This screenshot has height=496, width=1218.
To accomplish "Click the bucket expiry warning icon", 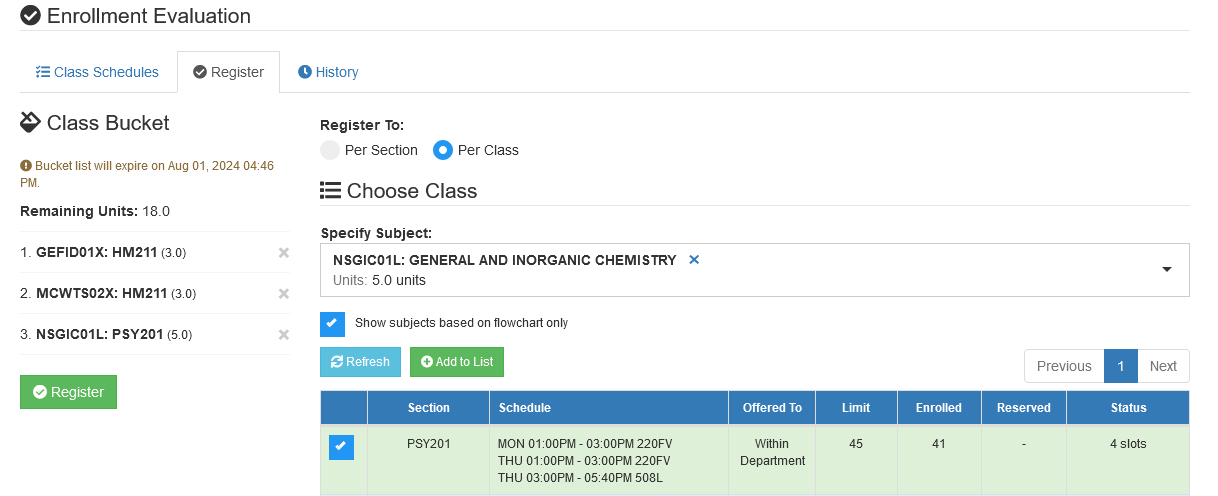I will [26, 166].
